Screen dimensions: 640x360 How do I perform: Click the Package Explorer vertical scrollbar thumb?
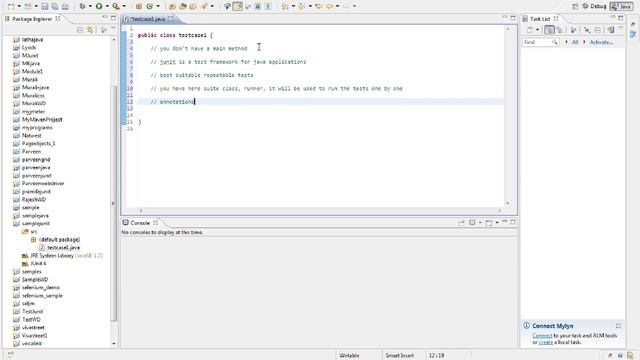[113, 202]
